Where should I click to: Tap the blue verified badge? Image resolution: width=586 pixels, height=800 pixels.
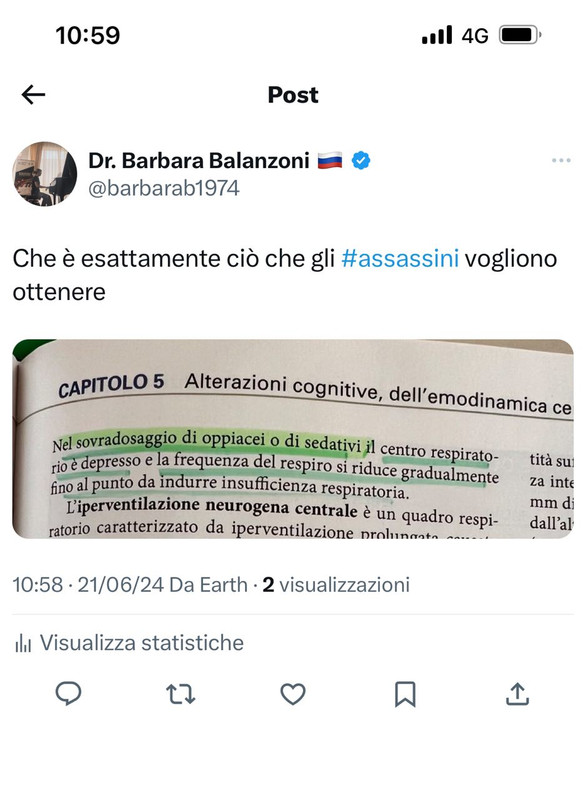coord(361,161)
